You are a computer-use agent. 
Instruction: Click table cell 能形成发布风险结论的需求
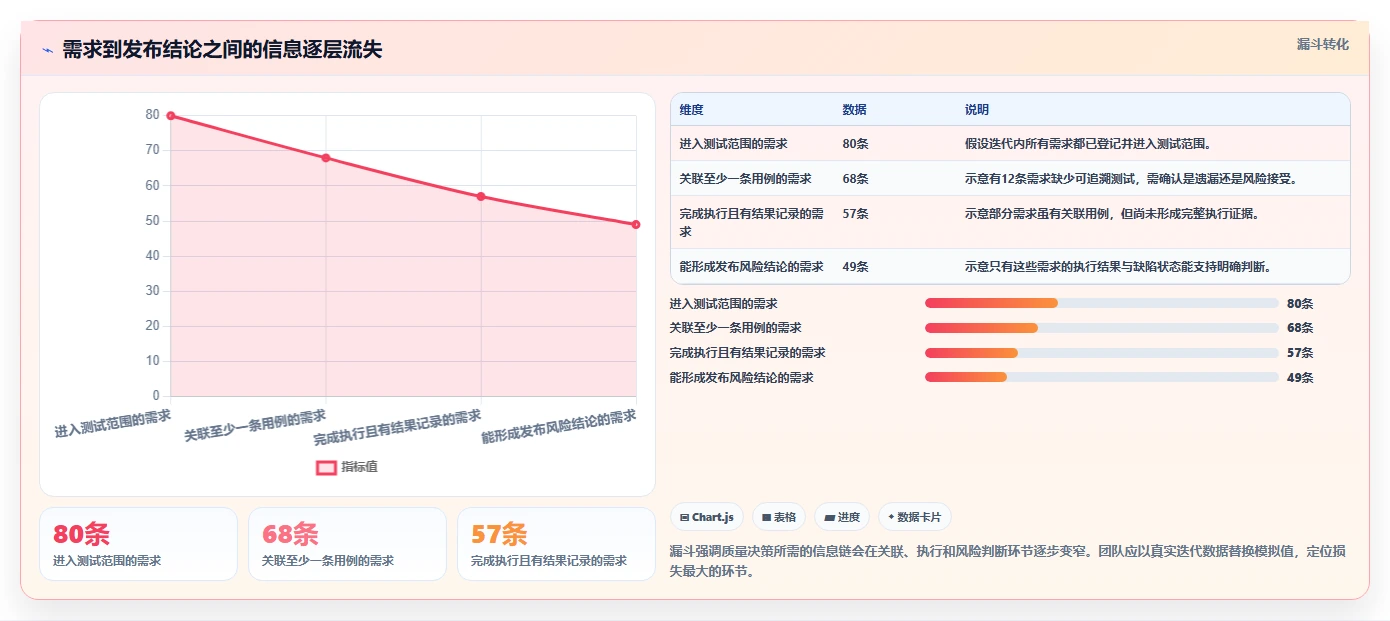(x=752, y=267)
